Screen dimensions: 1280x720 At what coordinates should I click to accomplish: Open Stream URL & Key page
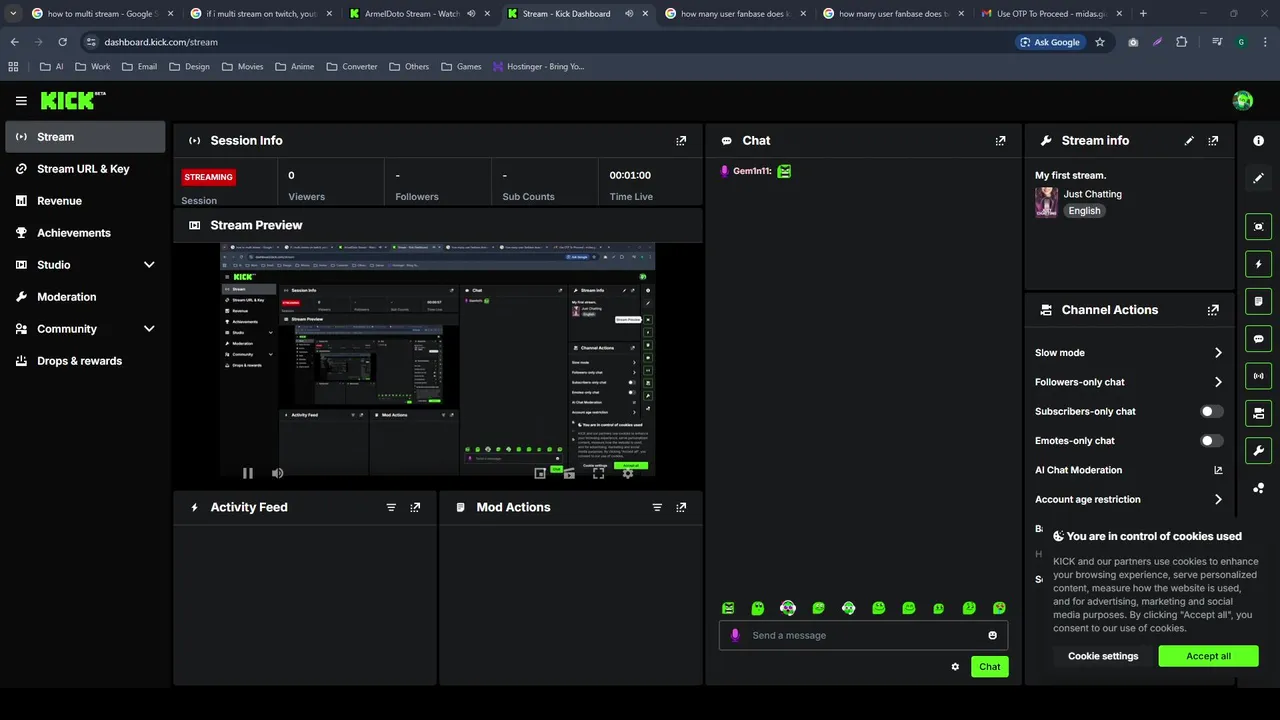click(85, 169)
